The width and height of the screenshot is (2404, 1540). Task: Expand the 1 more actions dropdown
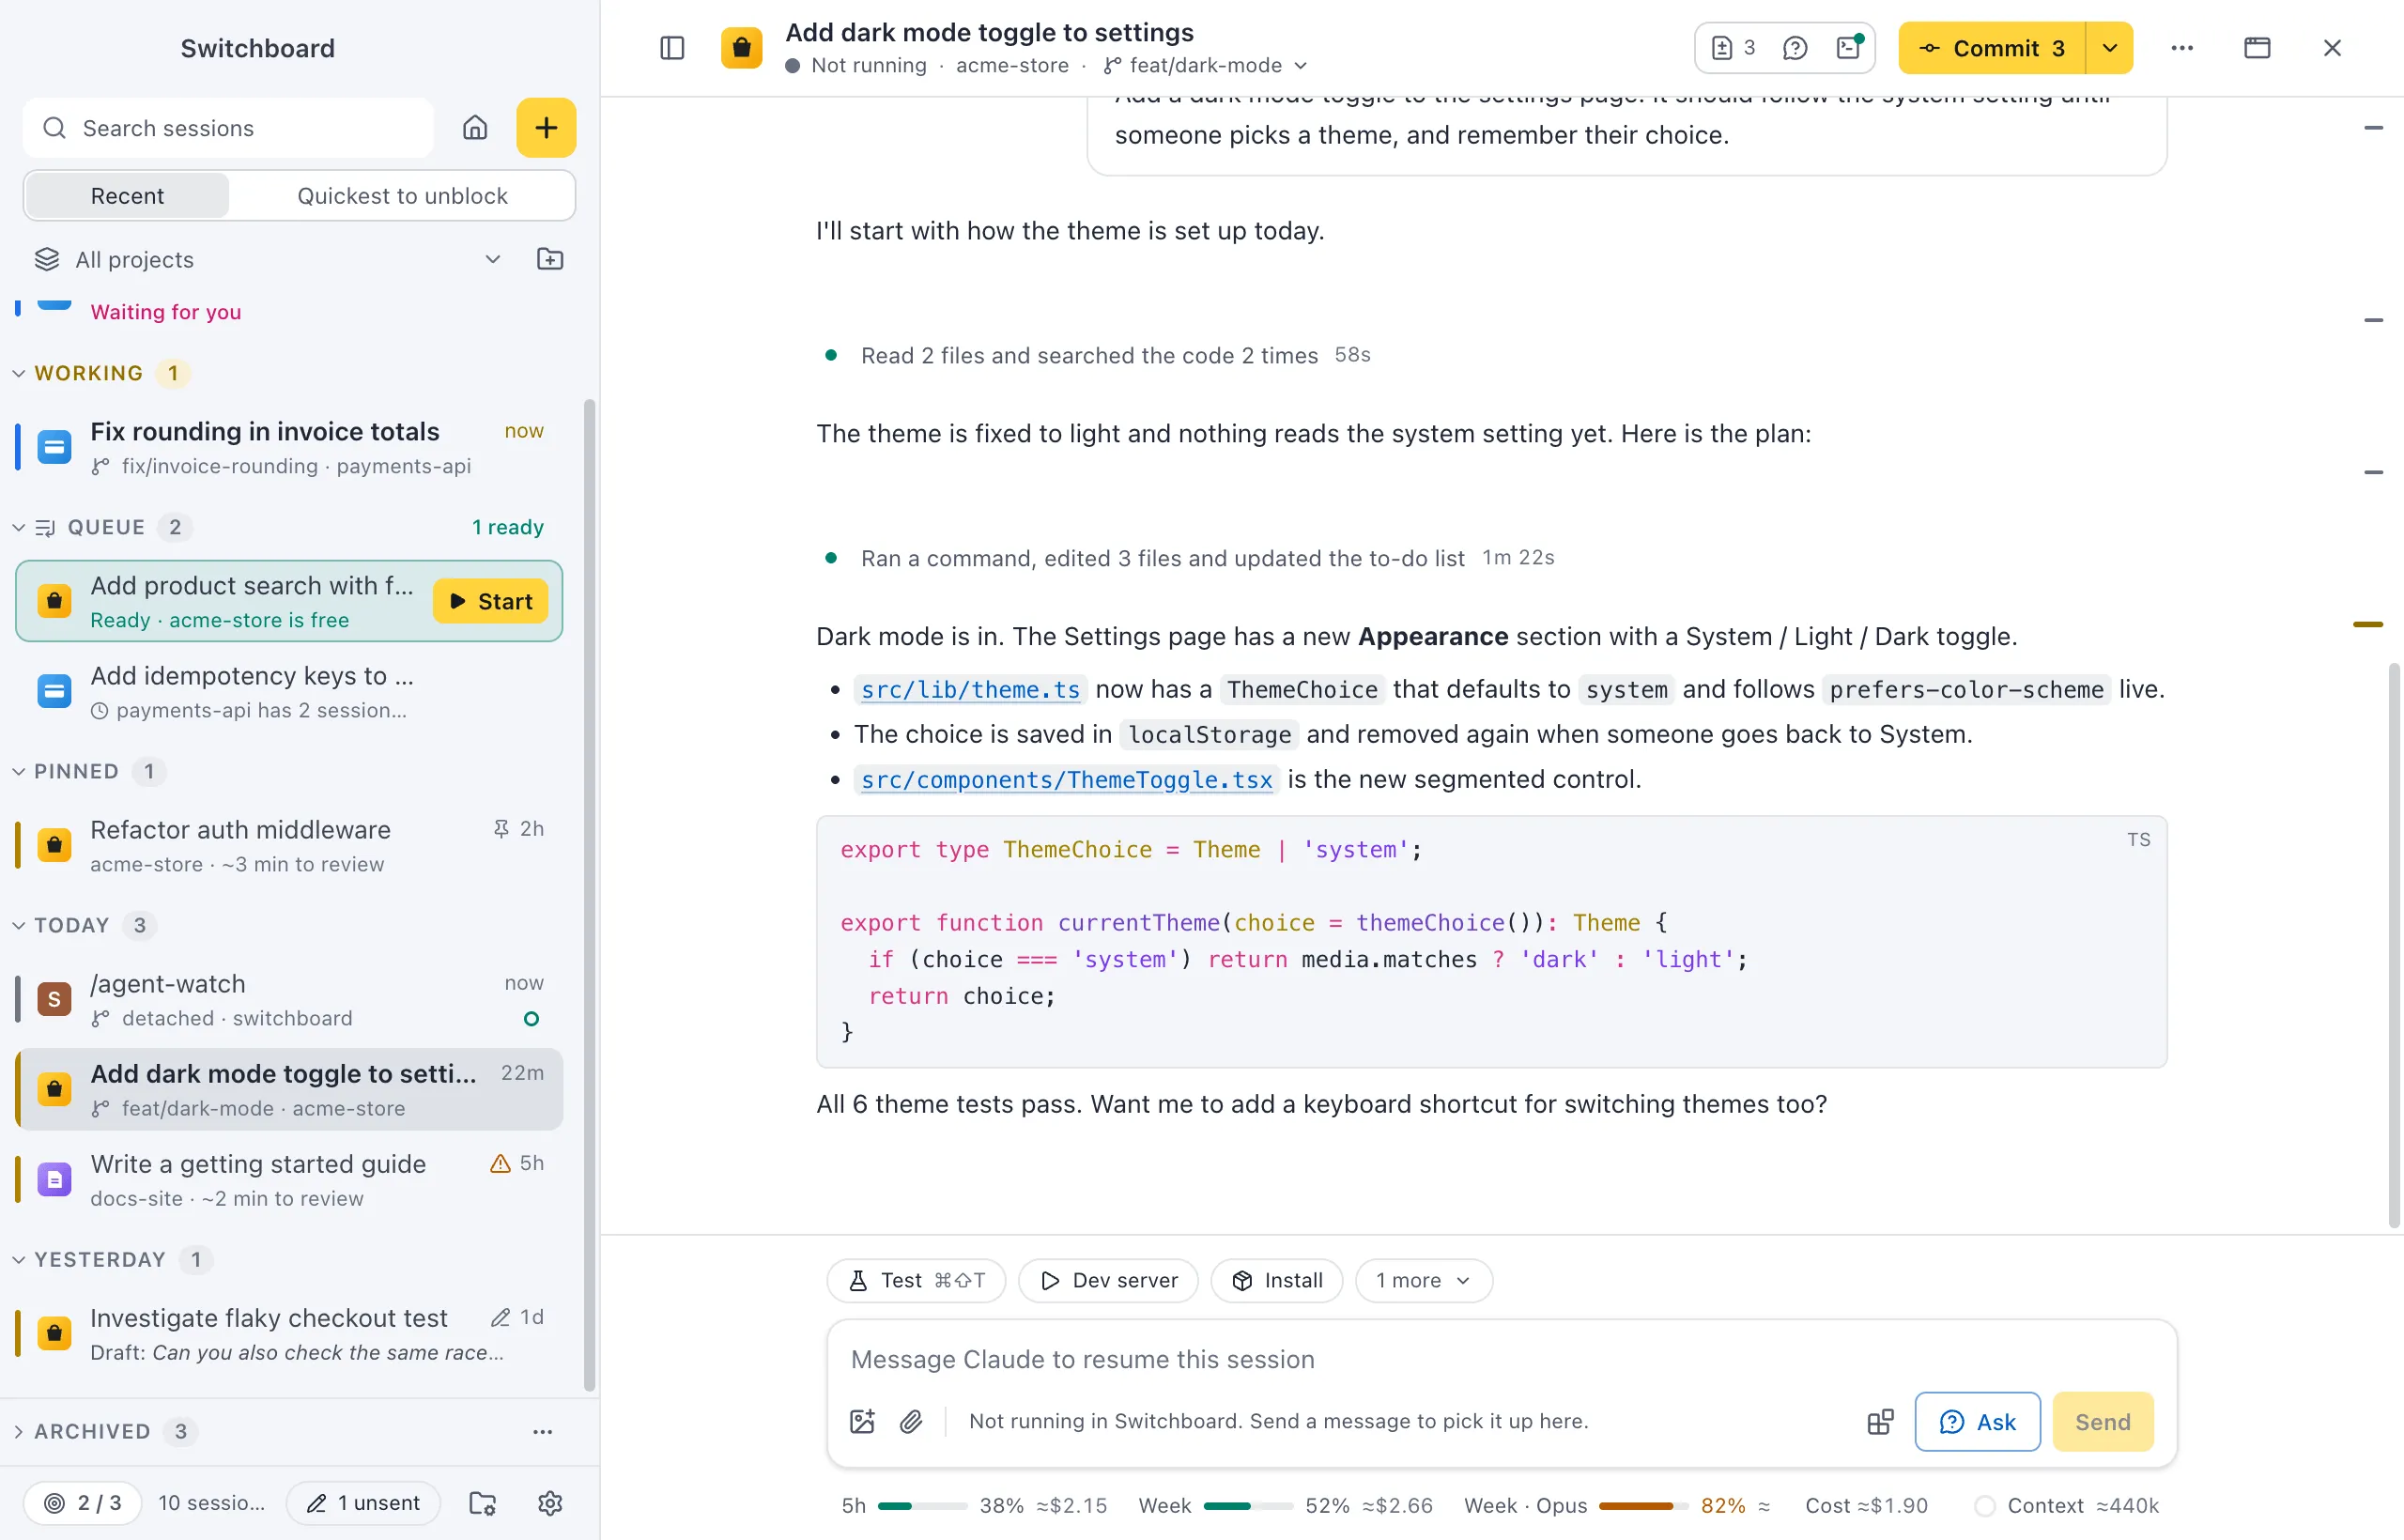(x=1423, y=1281)
